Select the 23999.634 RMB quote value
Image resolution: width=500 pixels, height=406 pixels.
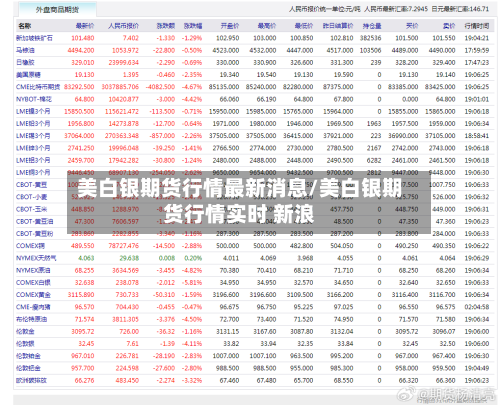click(x=124, y=63)
